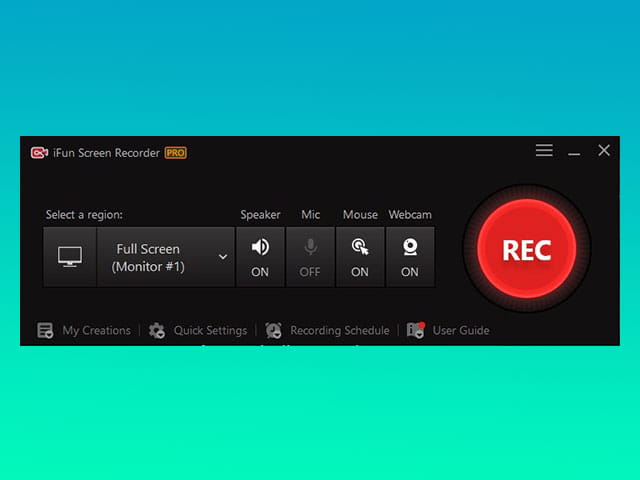The width and height of the screenshot is (640, 480).
Task: Start recording with the REC button
Action: 527,249
